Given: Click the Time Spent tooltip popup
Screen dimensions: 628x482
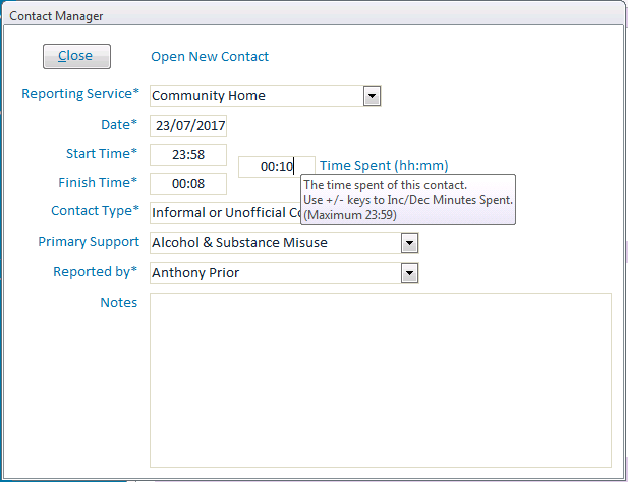Looking at the screenshot, I should (x=408, y=199).
